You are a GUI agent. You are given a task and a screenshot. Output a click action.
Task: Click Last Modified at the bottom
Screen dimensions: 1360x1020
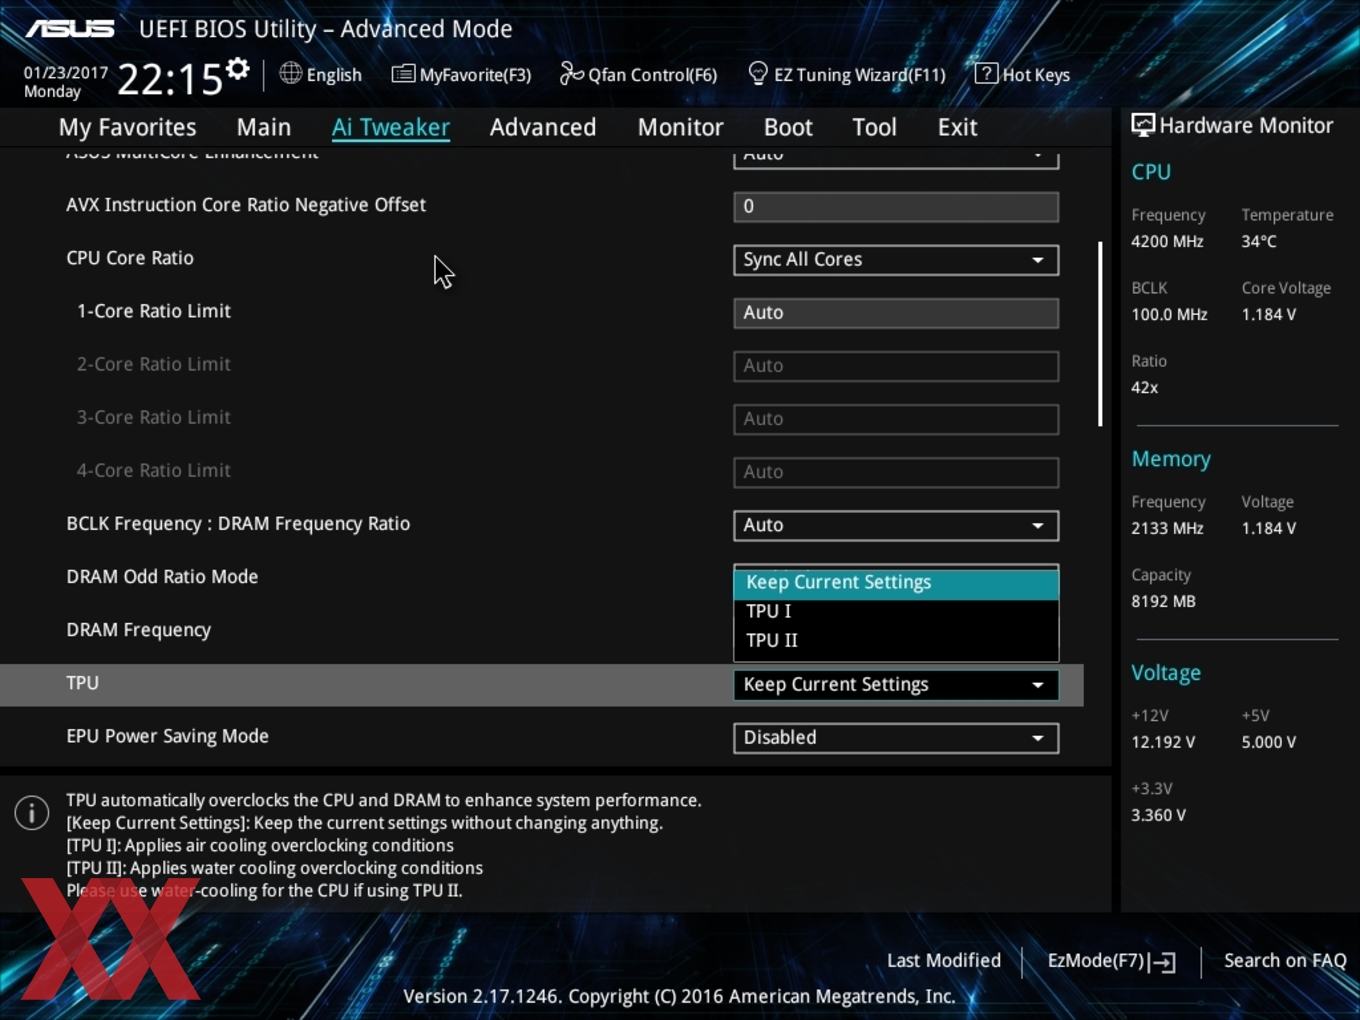[x=944, y=961]
